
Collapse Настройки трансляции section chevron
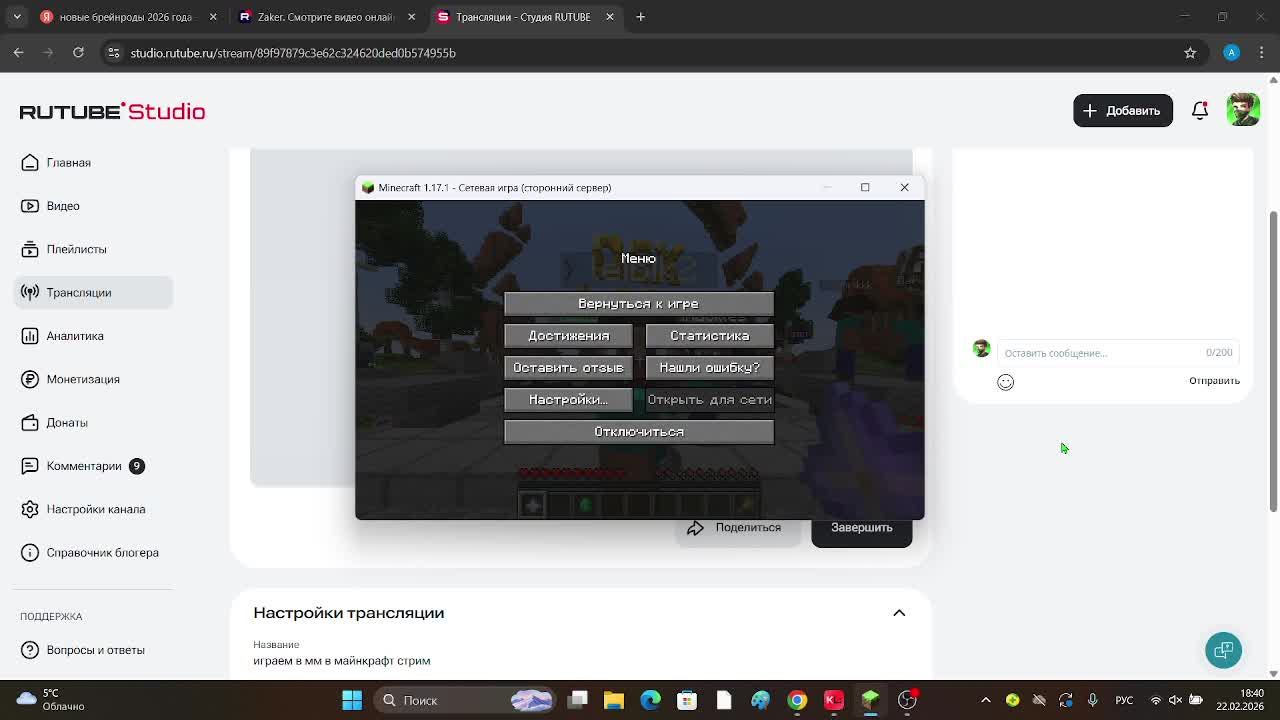(899, 613)
